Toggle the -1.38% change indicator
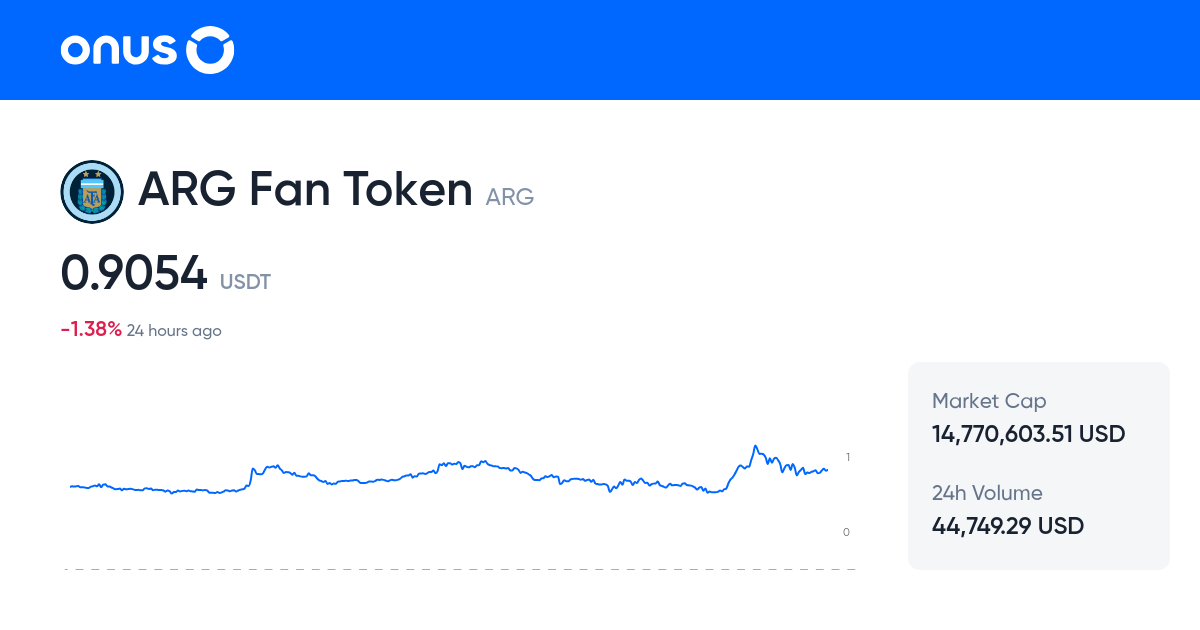Screen dimensions: 1200x630 click(89, 328)
